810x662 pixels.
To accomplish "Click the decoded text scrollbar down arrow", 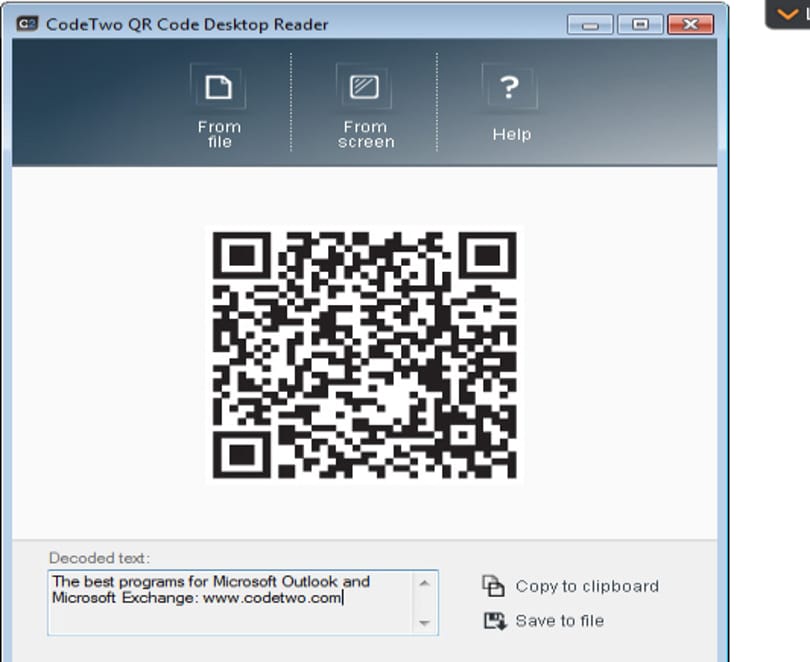I will [425, 623].
